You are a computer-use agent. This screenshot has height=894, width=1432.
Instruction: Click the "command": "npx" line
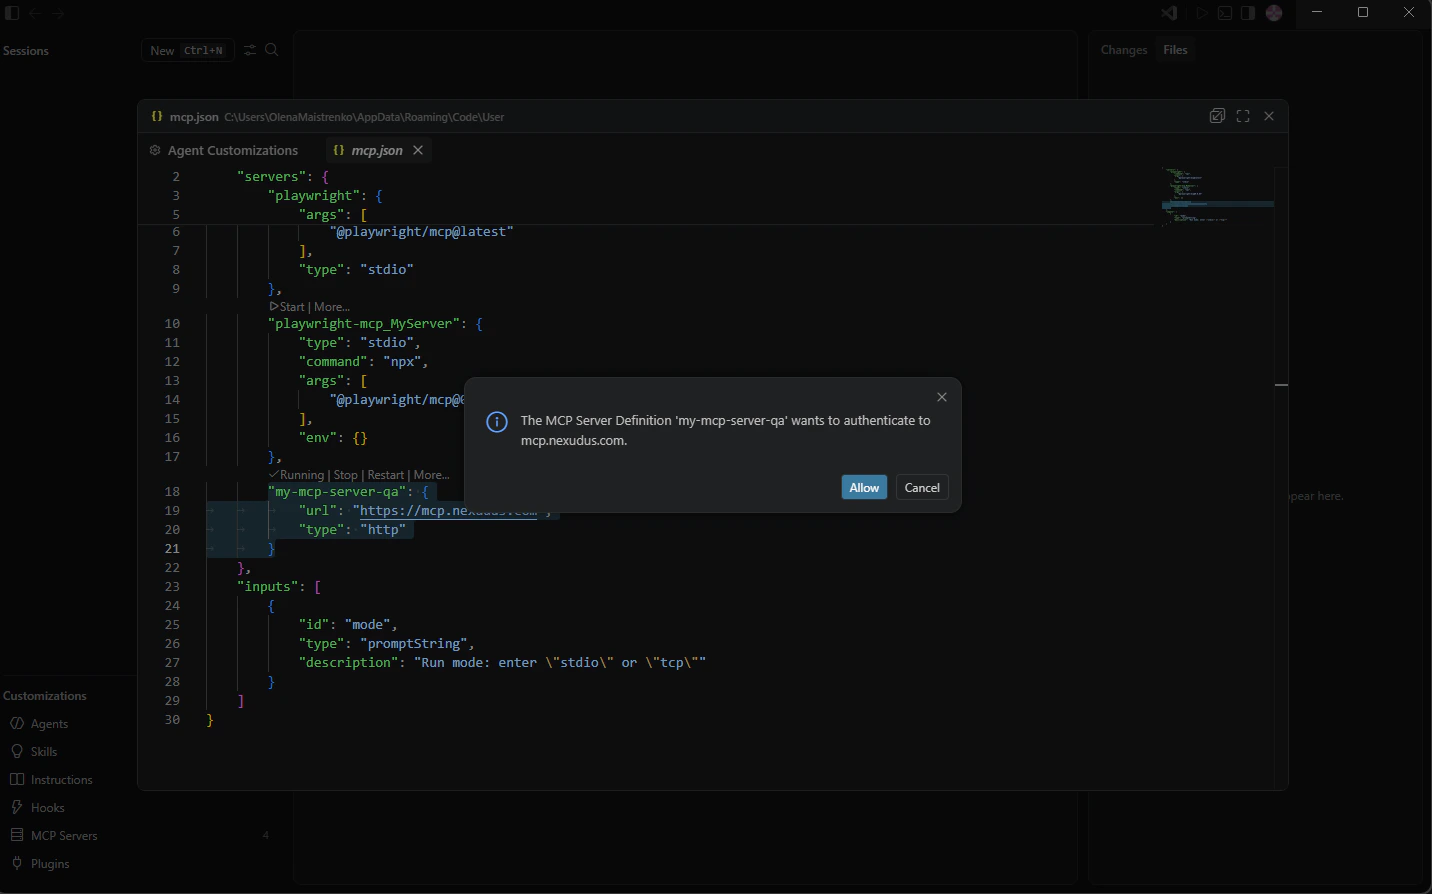363,361
